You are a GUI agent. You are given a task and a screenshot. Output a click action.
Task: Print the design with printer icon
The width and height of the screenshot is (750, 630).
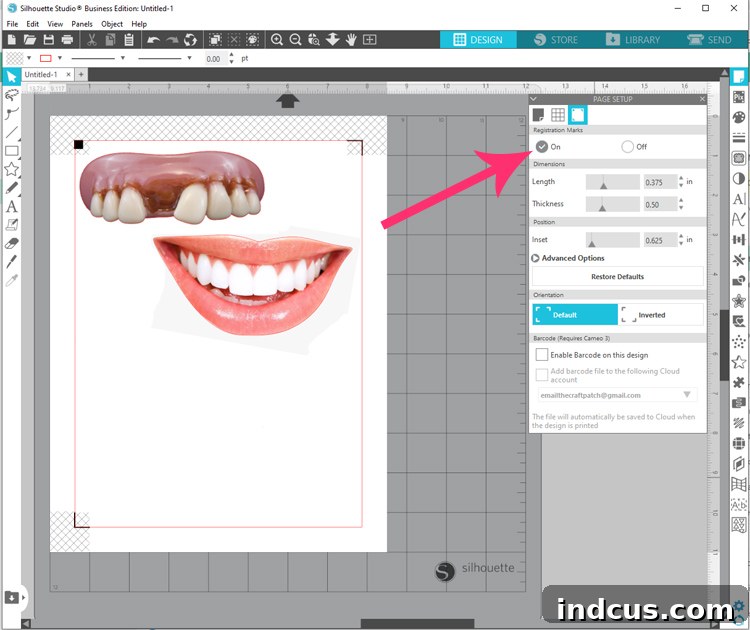click(67, 40)
